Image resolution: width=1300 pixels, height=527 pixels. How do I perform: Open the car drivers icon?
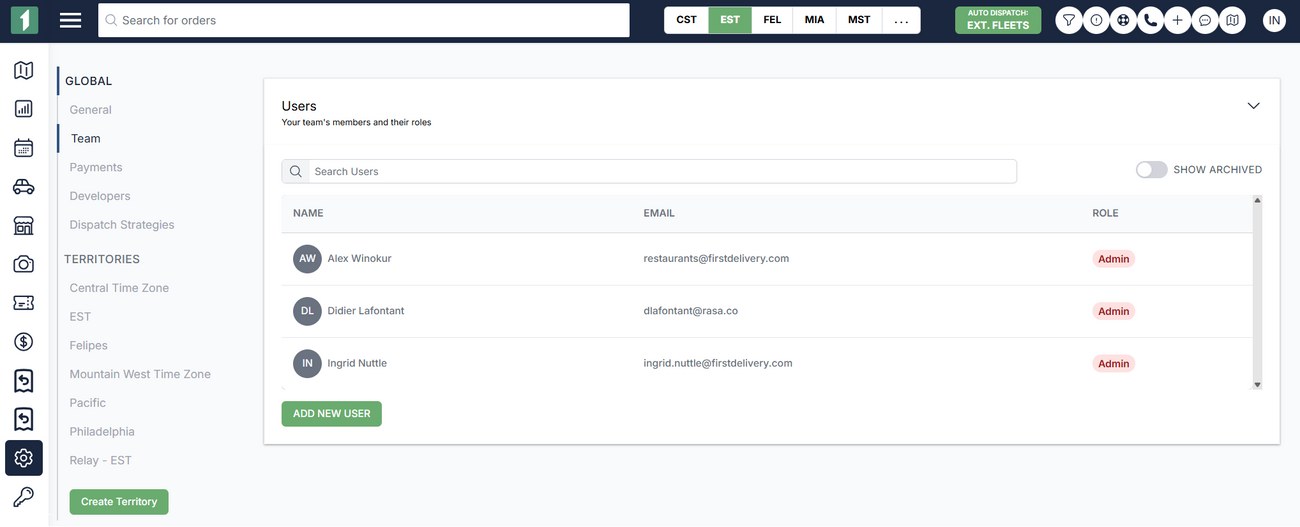point(24,187)
